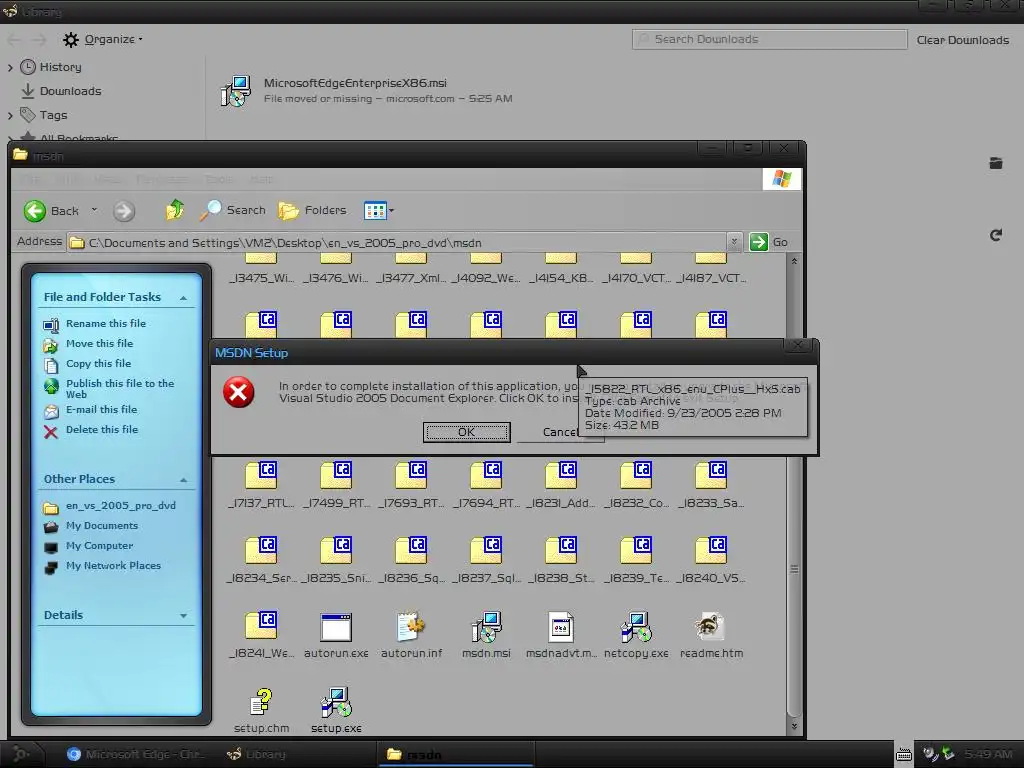Image resolution: width=1024 pixels, height=768 pixels.
Task: Click Search Downloads field
Action: click(x=769, y=39)
